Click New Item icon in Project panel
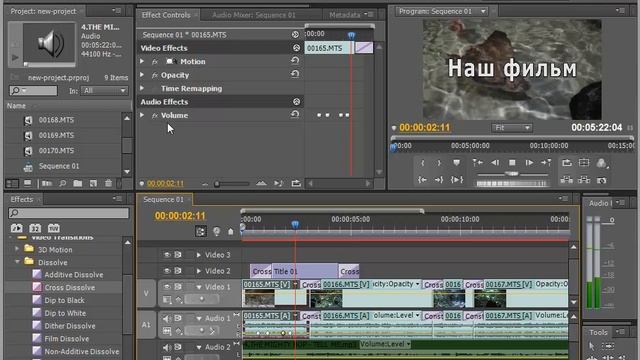The width and height of the screenshot is (640, 360). 93,183
